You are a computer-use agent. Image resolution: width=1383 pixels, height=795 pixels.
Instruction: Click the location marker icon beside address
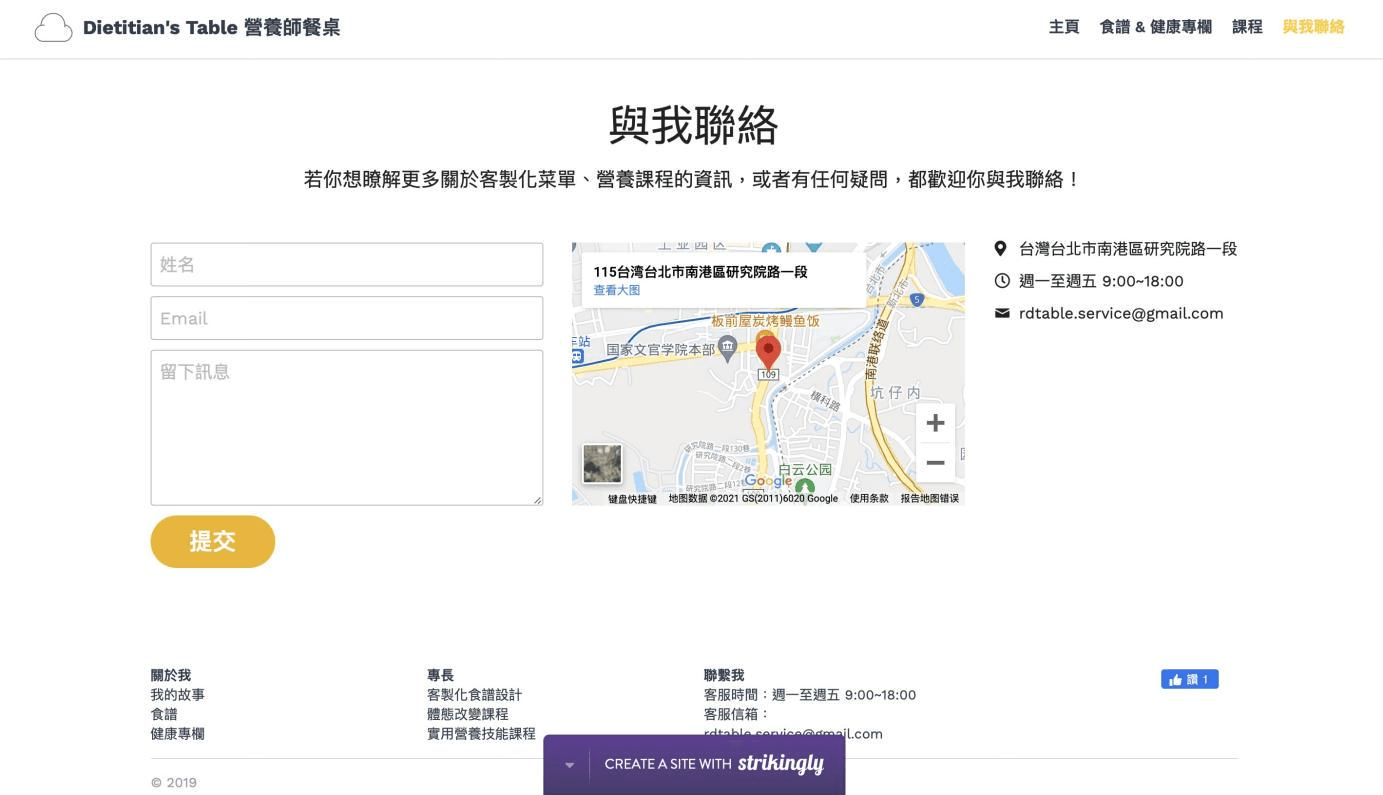click(x=1000, y=249)
